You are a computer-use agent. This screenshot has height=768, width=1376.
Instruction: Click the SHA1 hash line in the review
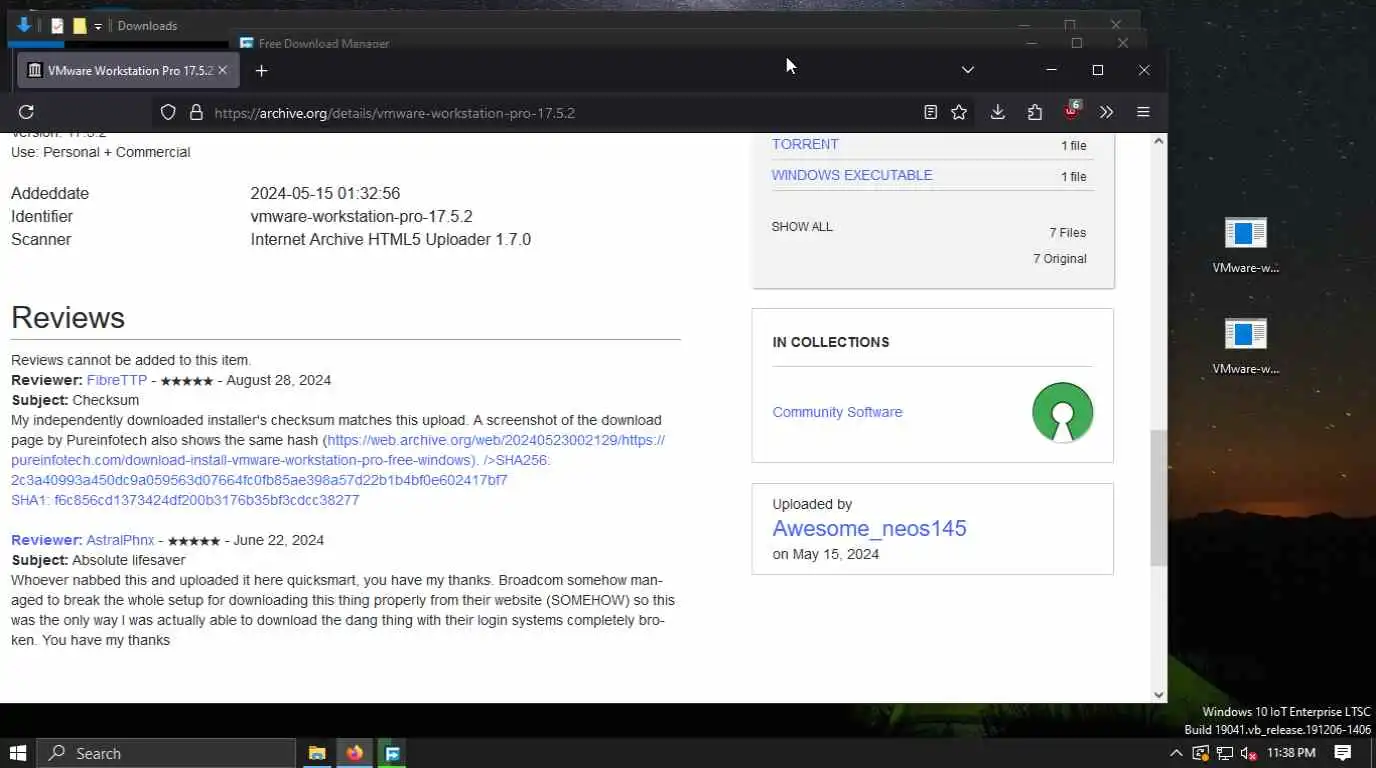tap(185, 500)
